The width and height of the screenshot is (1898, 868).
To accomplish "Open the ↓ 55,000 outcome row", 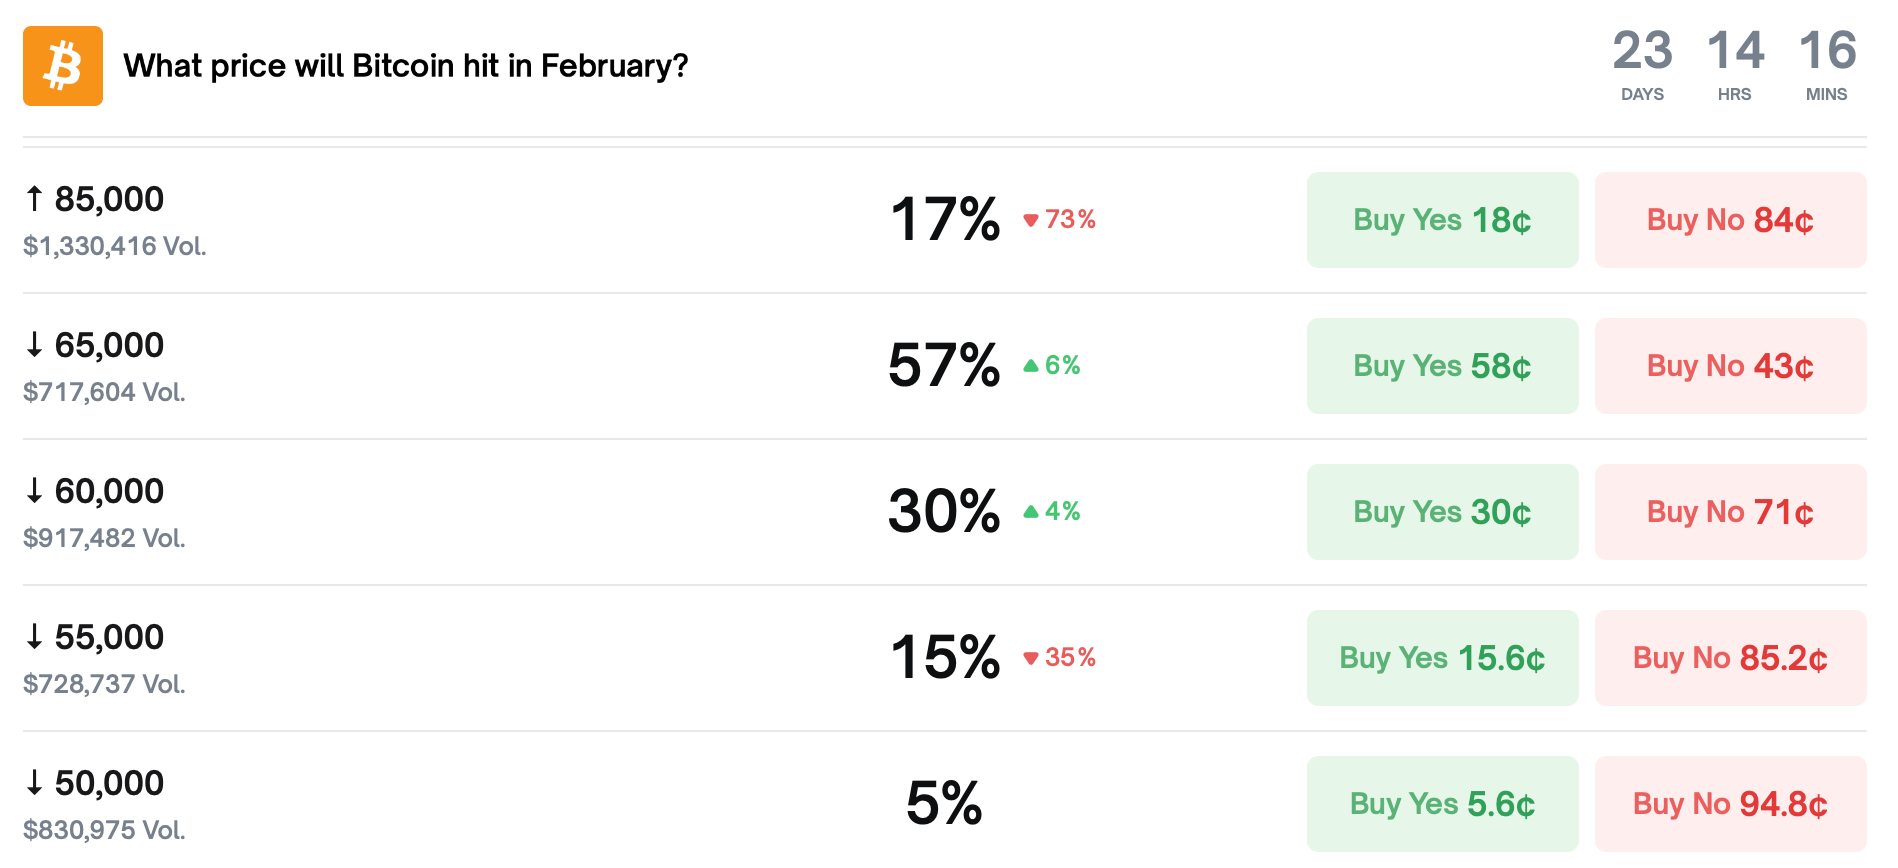I will (108, 638).
